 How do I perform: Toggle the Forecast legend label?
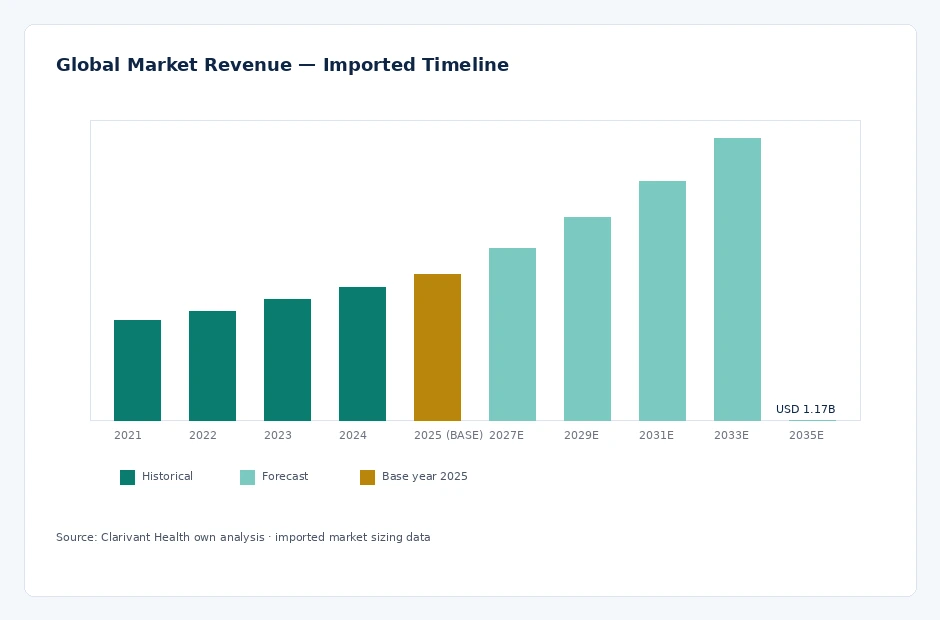click(285, 476)
